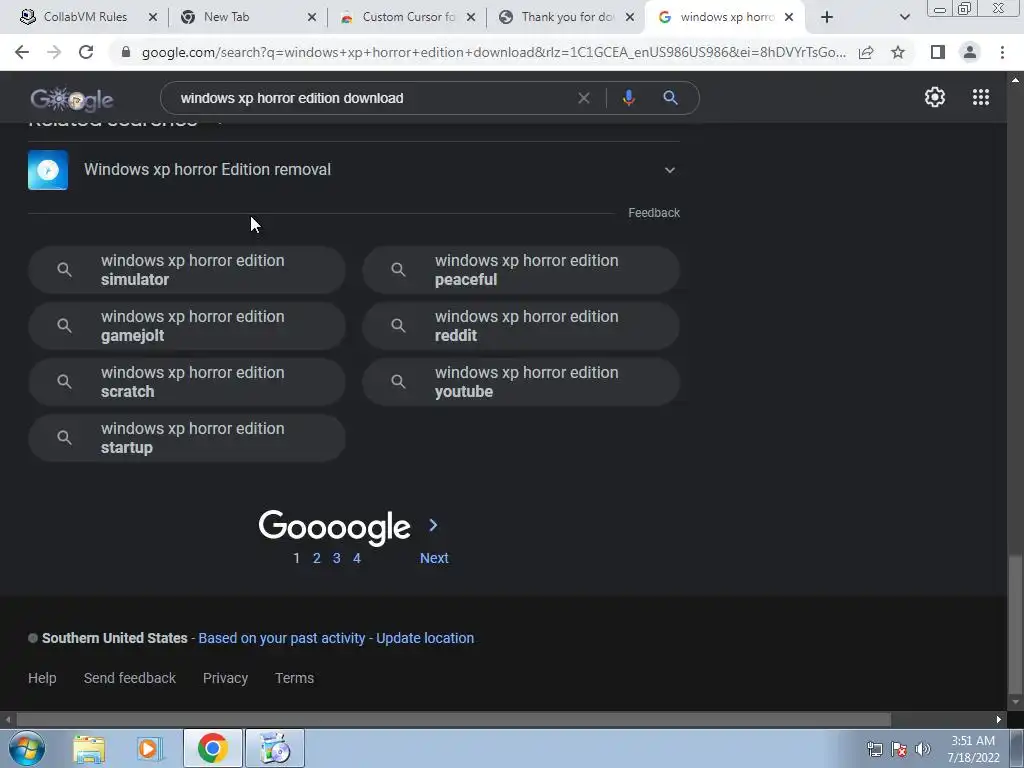Open the Action Center flag tray icon

(899, 749)
